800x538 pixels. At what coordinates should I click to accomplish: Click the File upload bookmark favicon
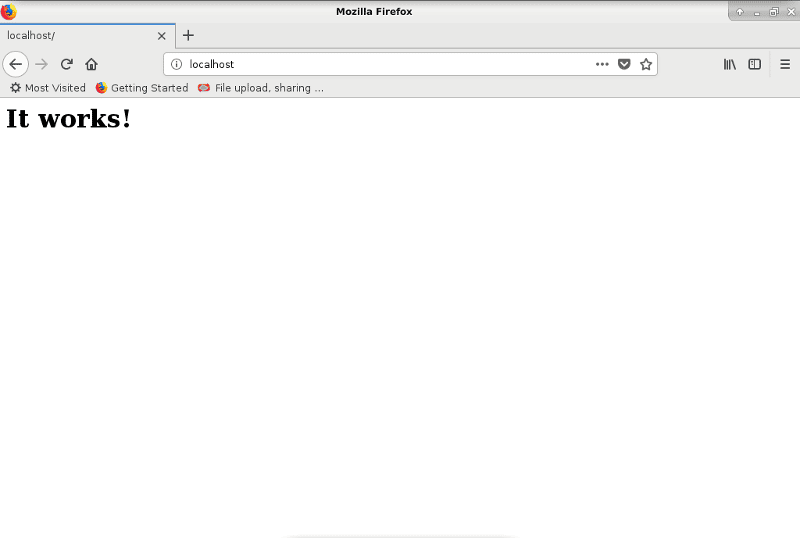click(204, 88)
